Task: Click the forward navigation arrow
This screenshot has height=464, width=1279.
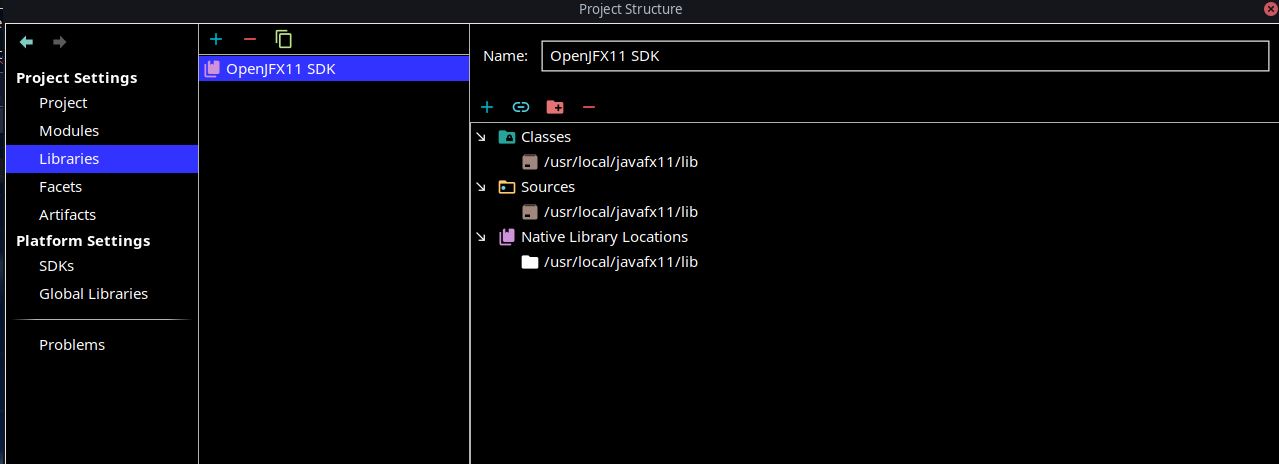Action: click(x=59, y=42)
